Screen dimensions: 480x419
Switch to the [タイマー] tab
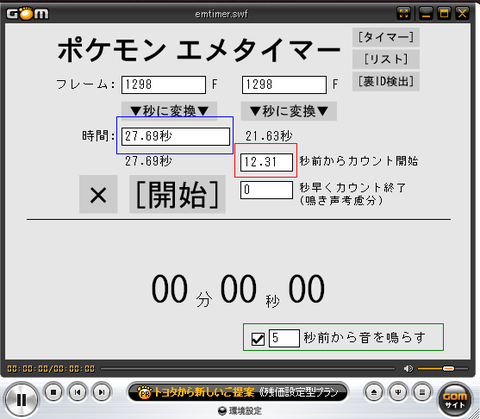(x=386, y=37)
